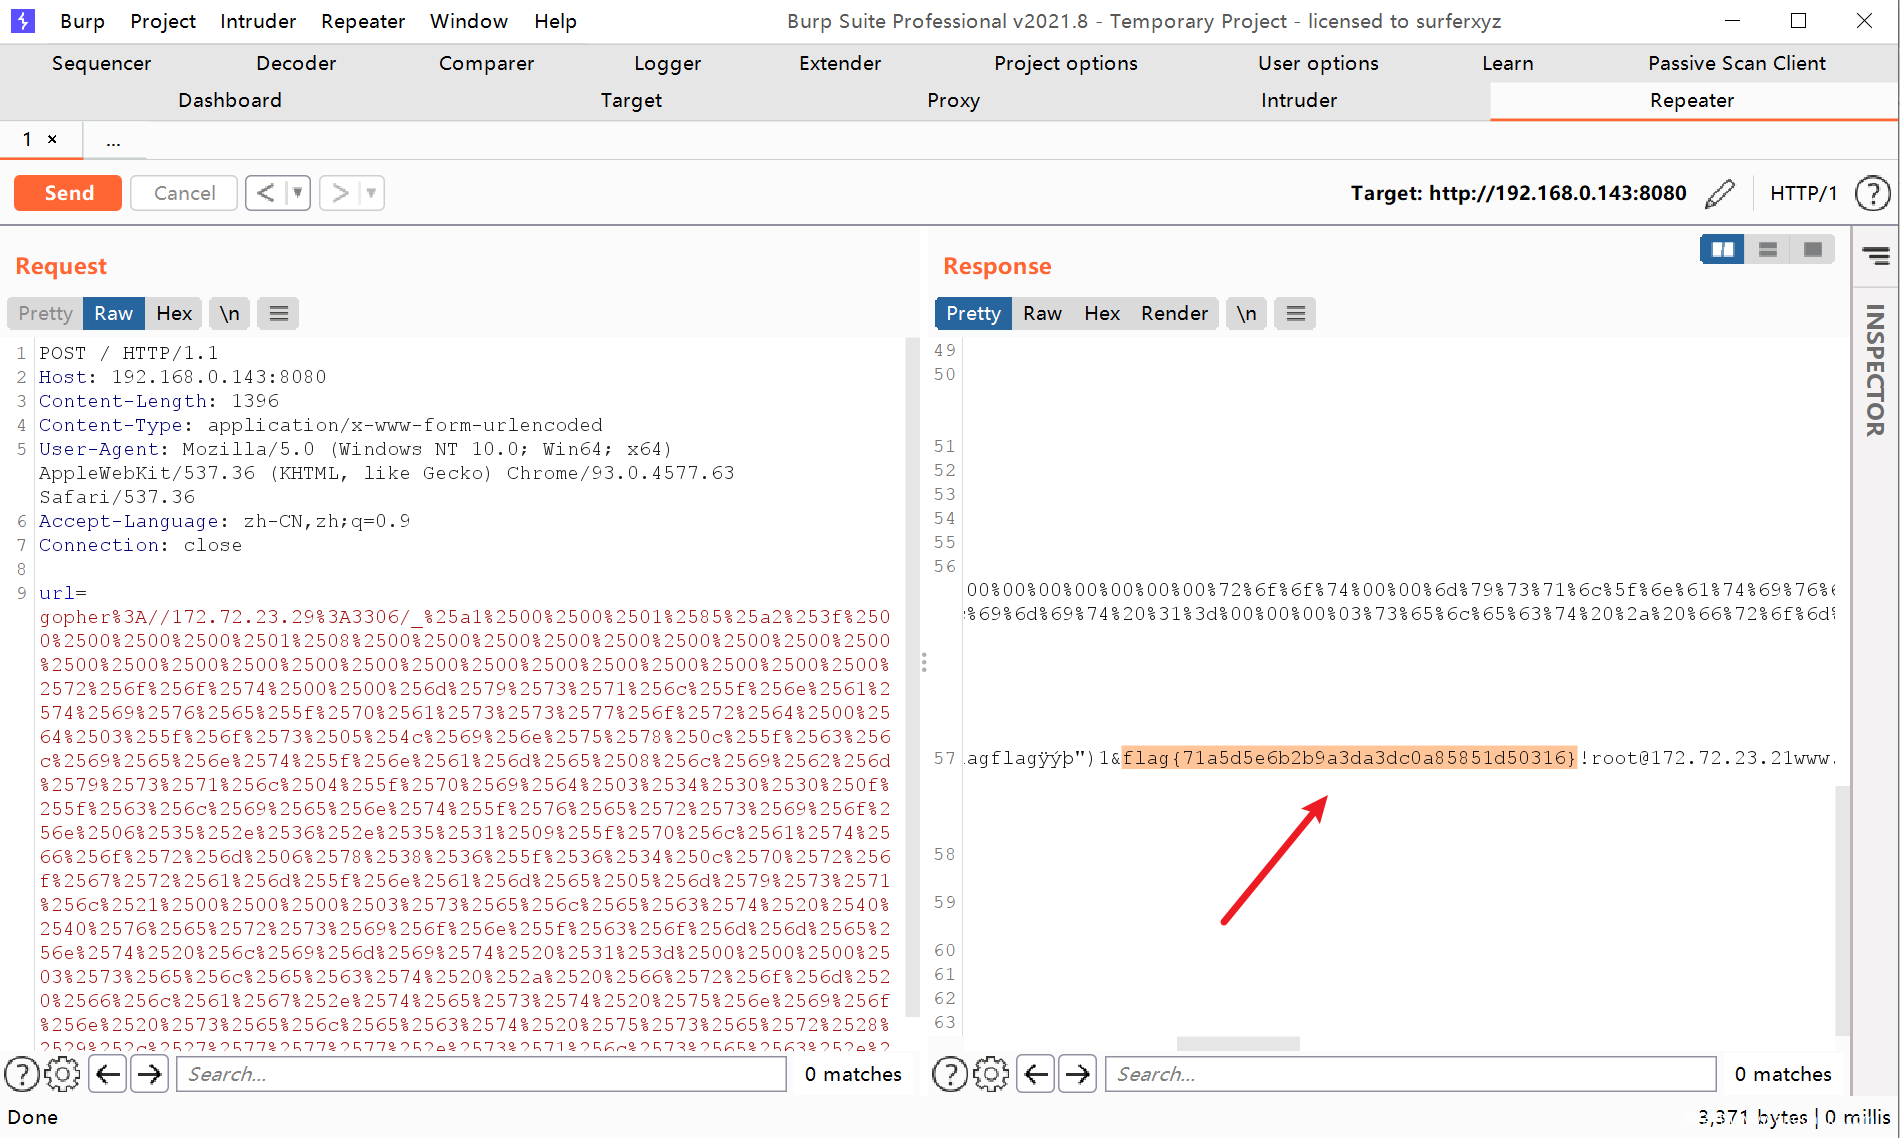The image size is (1900, 1138).
Task: Switch response view to Hex
Action: click(x=1102, y=314)
